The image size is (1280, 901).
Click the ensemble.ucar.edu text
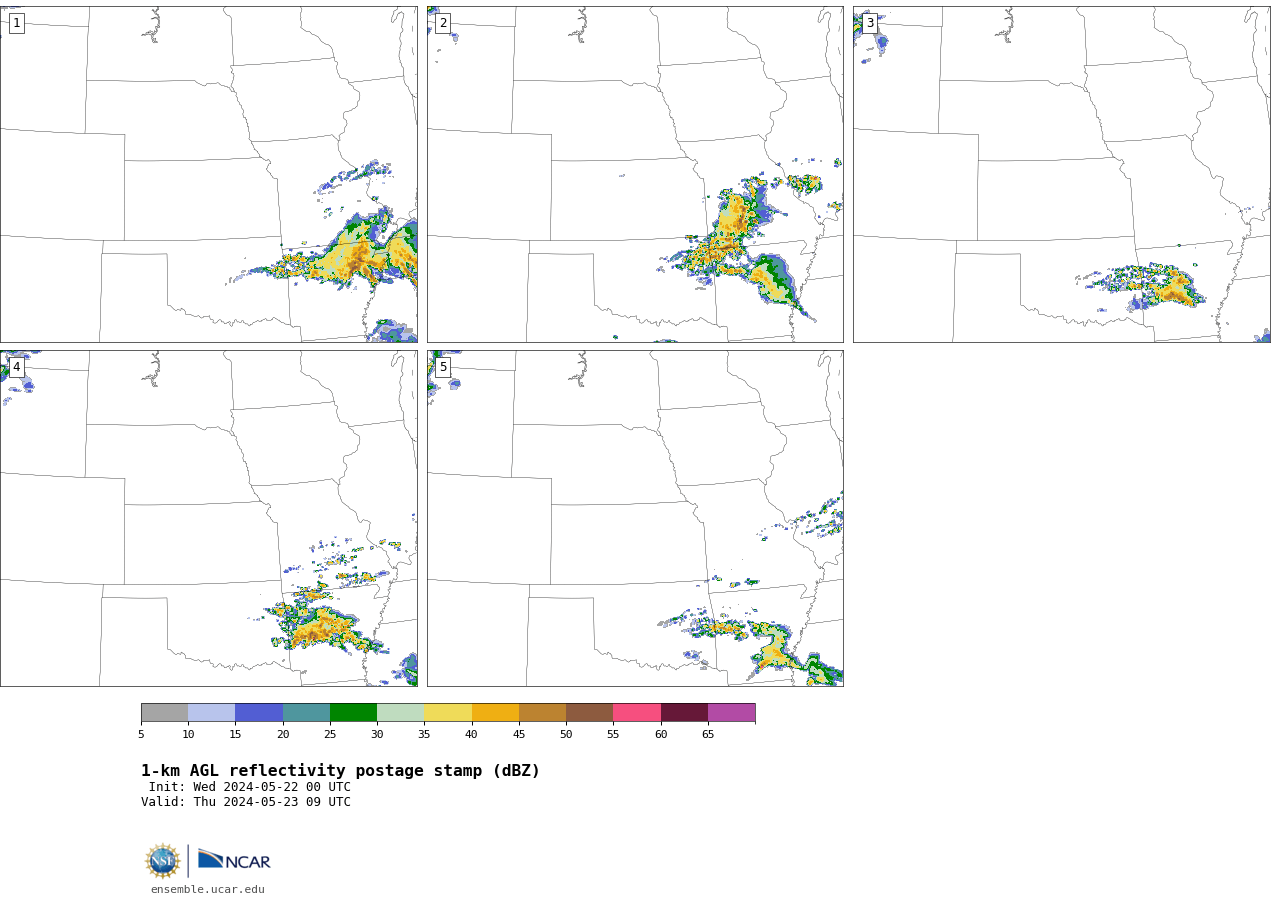coord(208,890)
